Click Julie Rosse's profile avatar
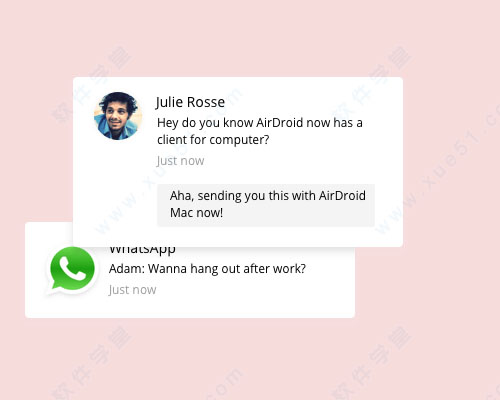Image resolution: width=500 pixels, height=400 pixels. pos(118,116)
